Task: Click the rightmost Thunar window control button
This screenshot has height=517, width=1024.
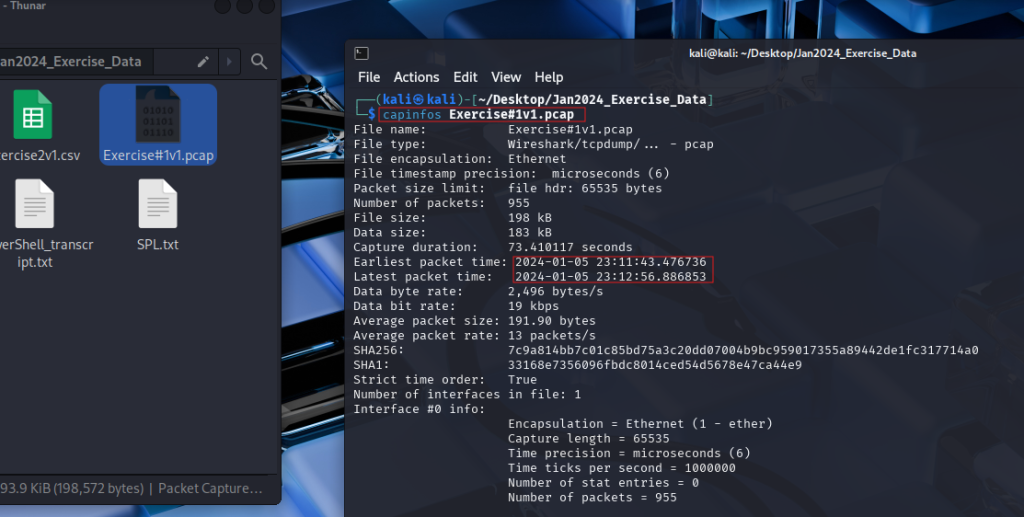Action: tap(267, 6)
